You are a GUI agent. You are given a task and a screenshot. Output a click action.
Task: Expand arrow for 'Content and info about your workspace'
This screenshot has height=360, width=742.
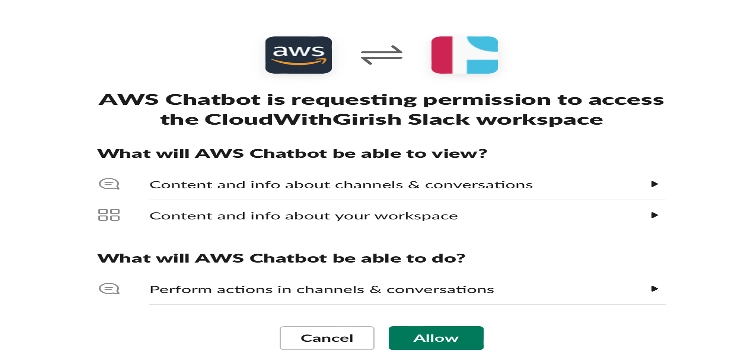[654, 215]
